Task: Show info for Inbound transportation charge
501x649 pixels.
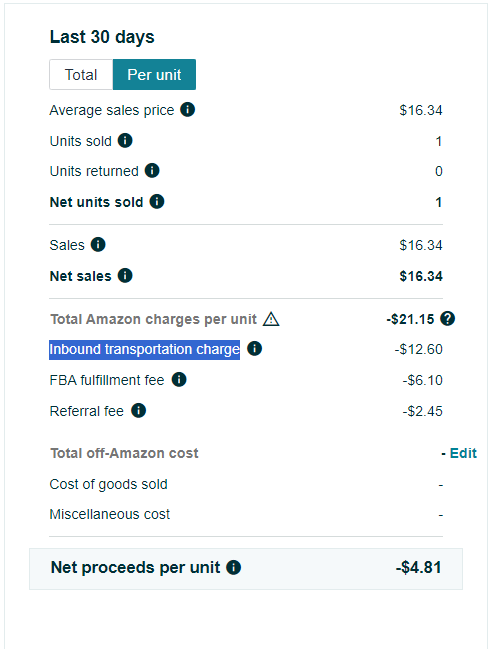Action: tap(255, 349)
